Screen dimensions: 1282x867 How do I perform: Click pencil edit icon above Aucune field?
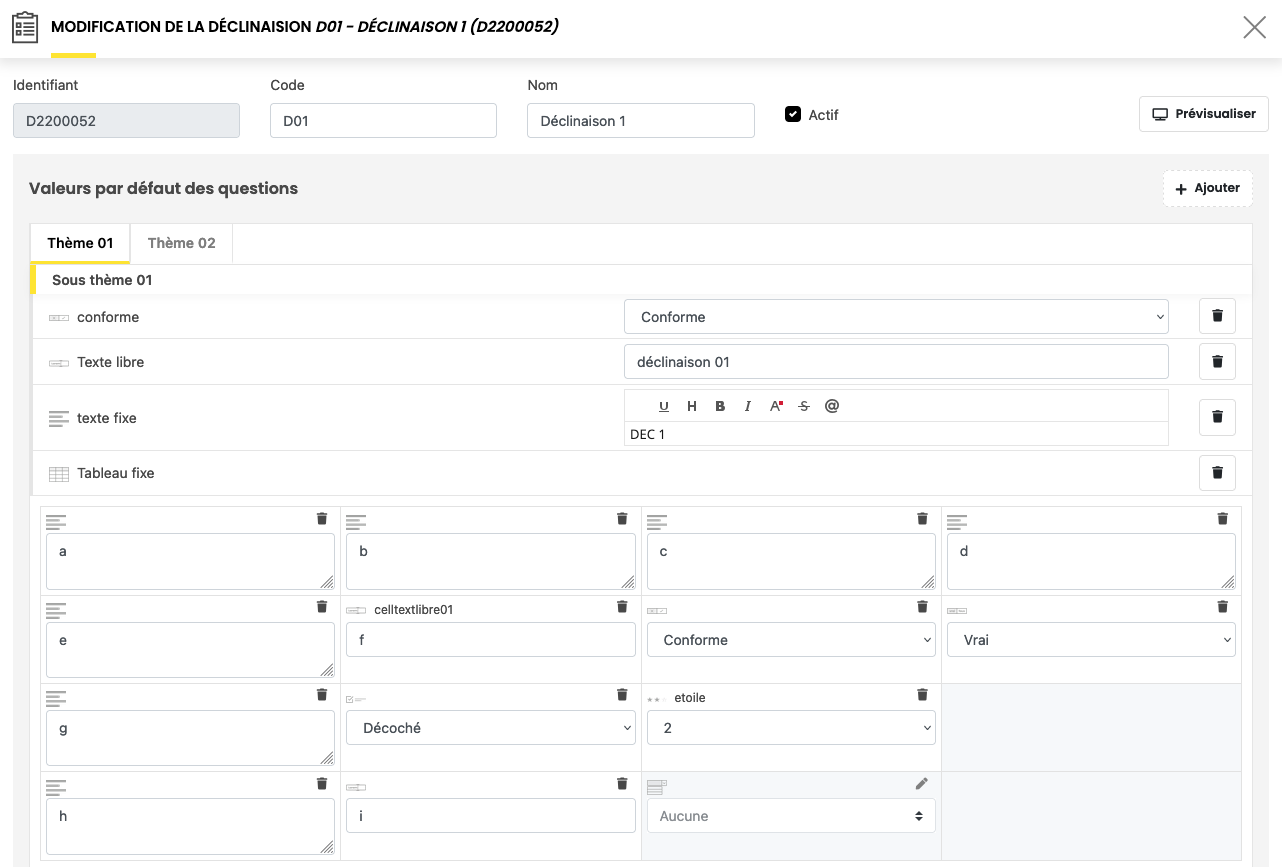tap(922, 784)
